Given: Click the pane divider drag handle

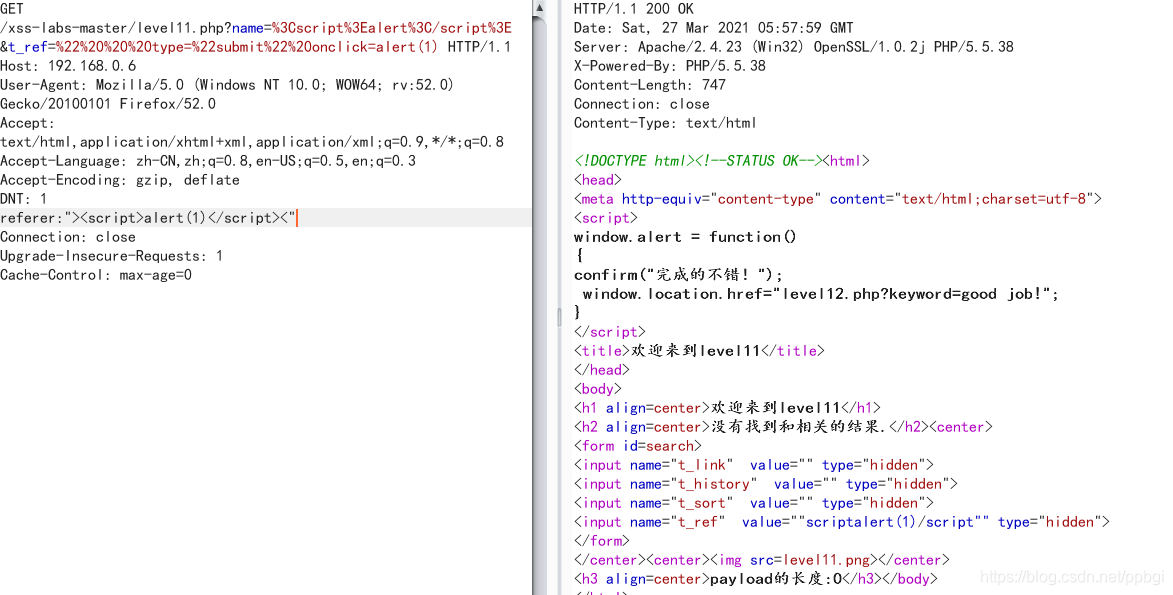Looking at the screenshot, I should click(559, 317).
